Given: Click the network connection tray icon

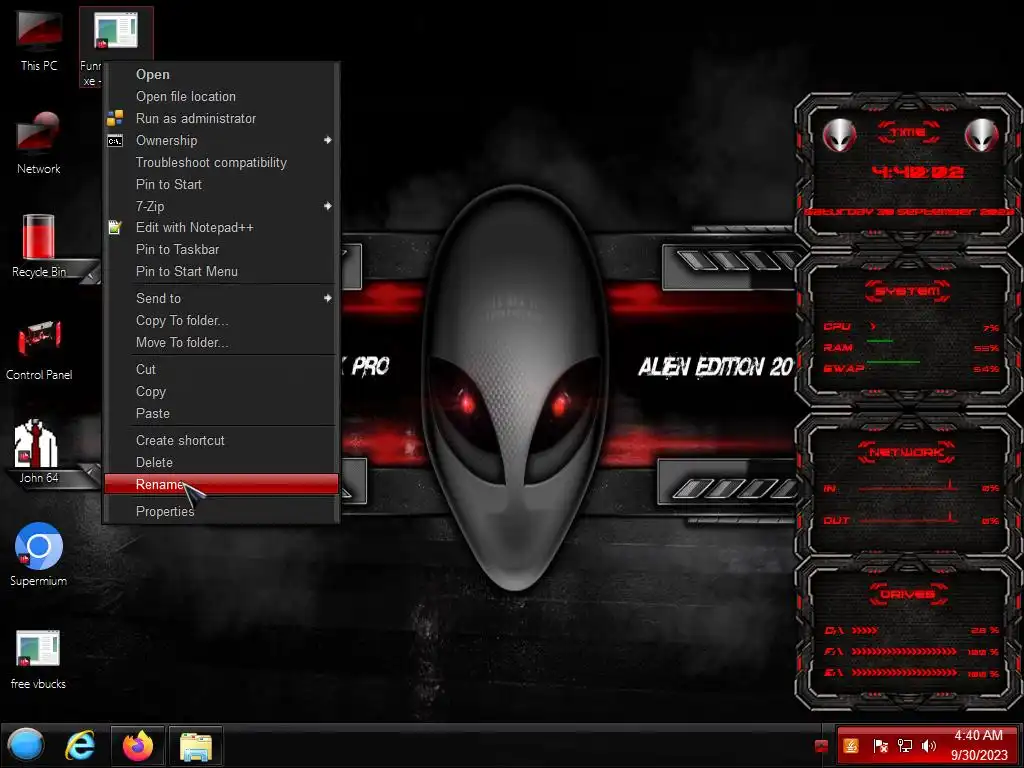Looking at the screenshot, I should coord(904,746).
